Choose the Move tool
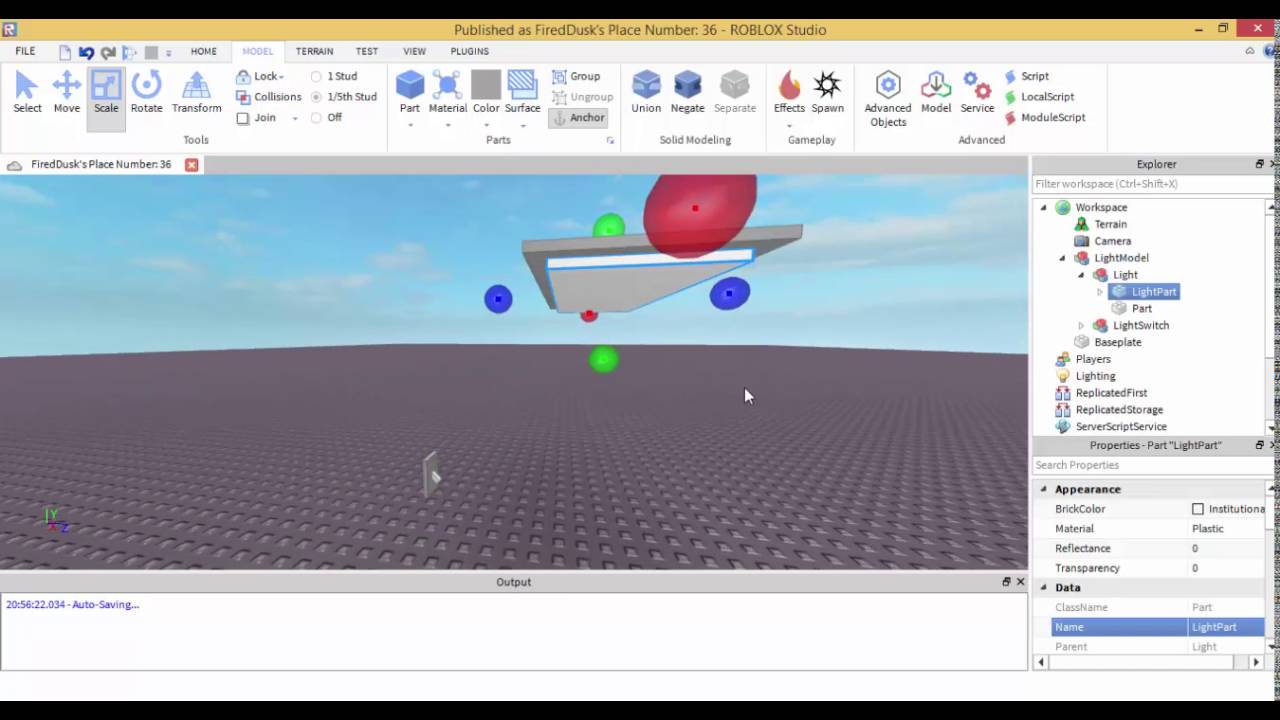The image size is (1280, 720). pos(67,92)
